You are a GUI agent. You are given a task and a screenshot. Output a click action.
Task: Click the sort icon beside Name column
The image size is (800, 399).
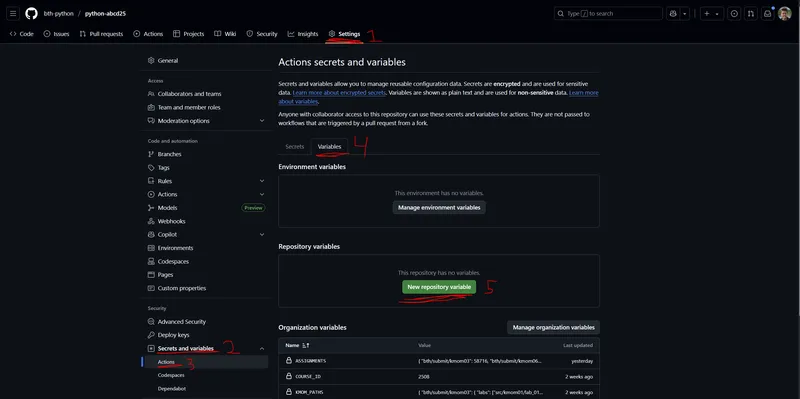click(x=306, y=345)
